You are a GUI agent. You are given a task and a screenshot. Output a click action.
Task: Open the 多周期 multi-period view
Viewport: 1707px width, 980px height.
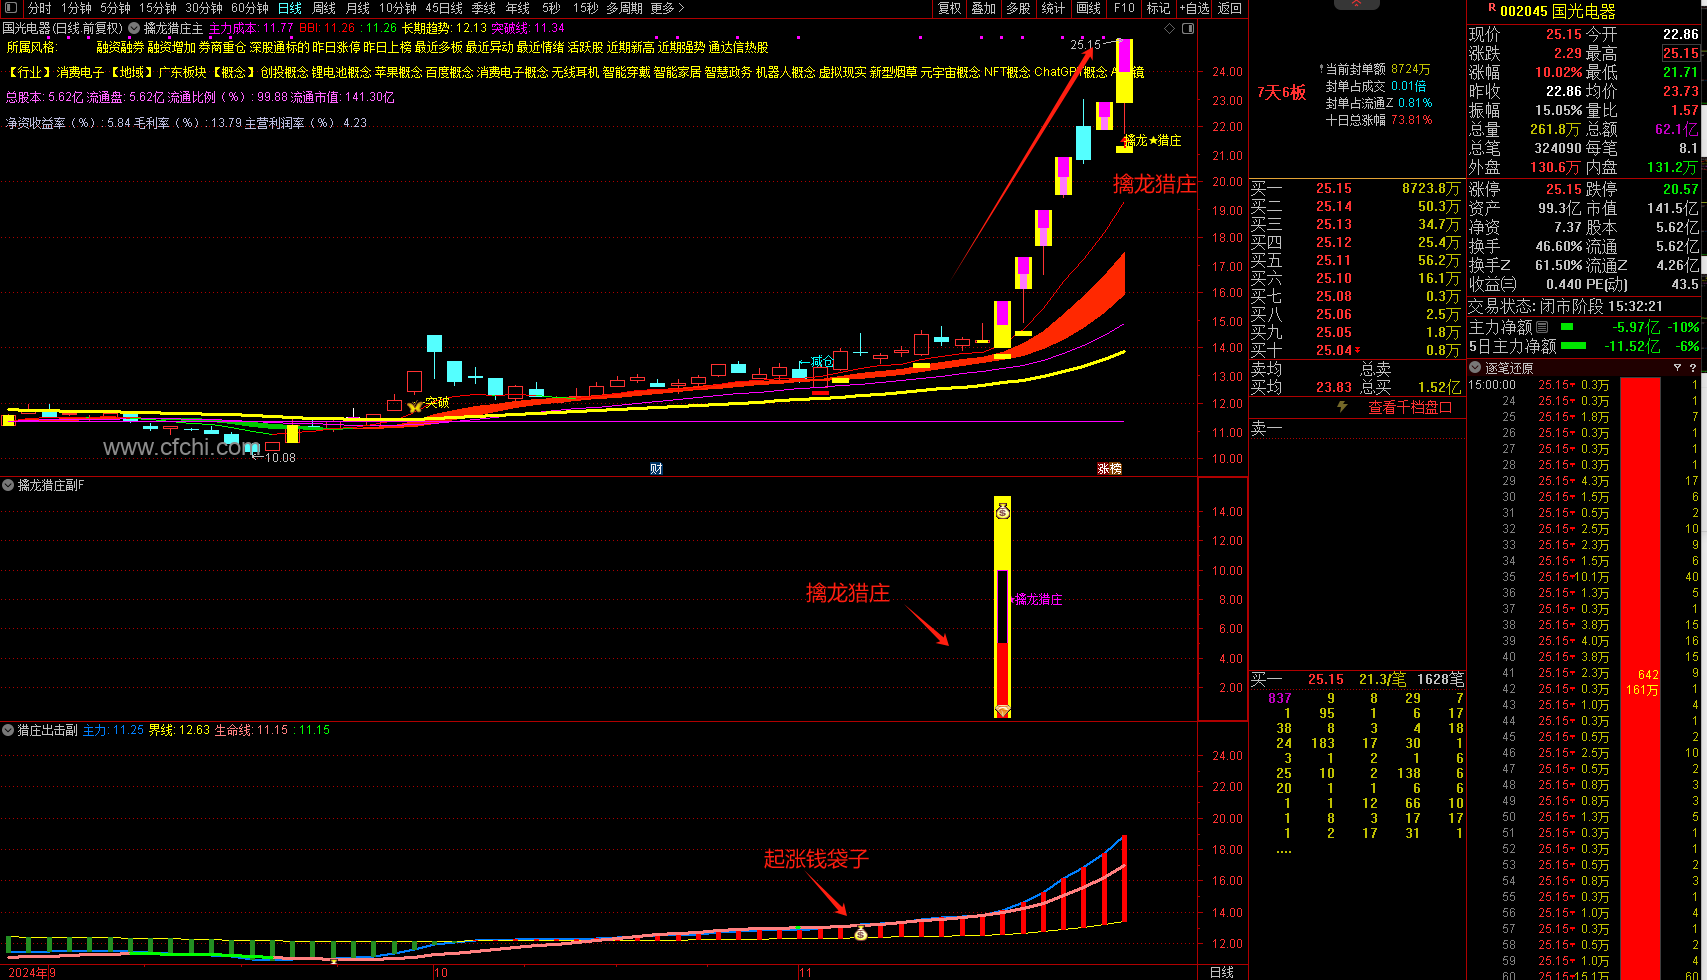pos(624,8)
